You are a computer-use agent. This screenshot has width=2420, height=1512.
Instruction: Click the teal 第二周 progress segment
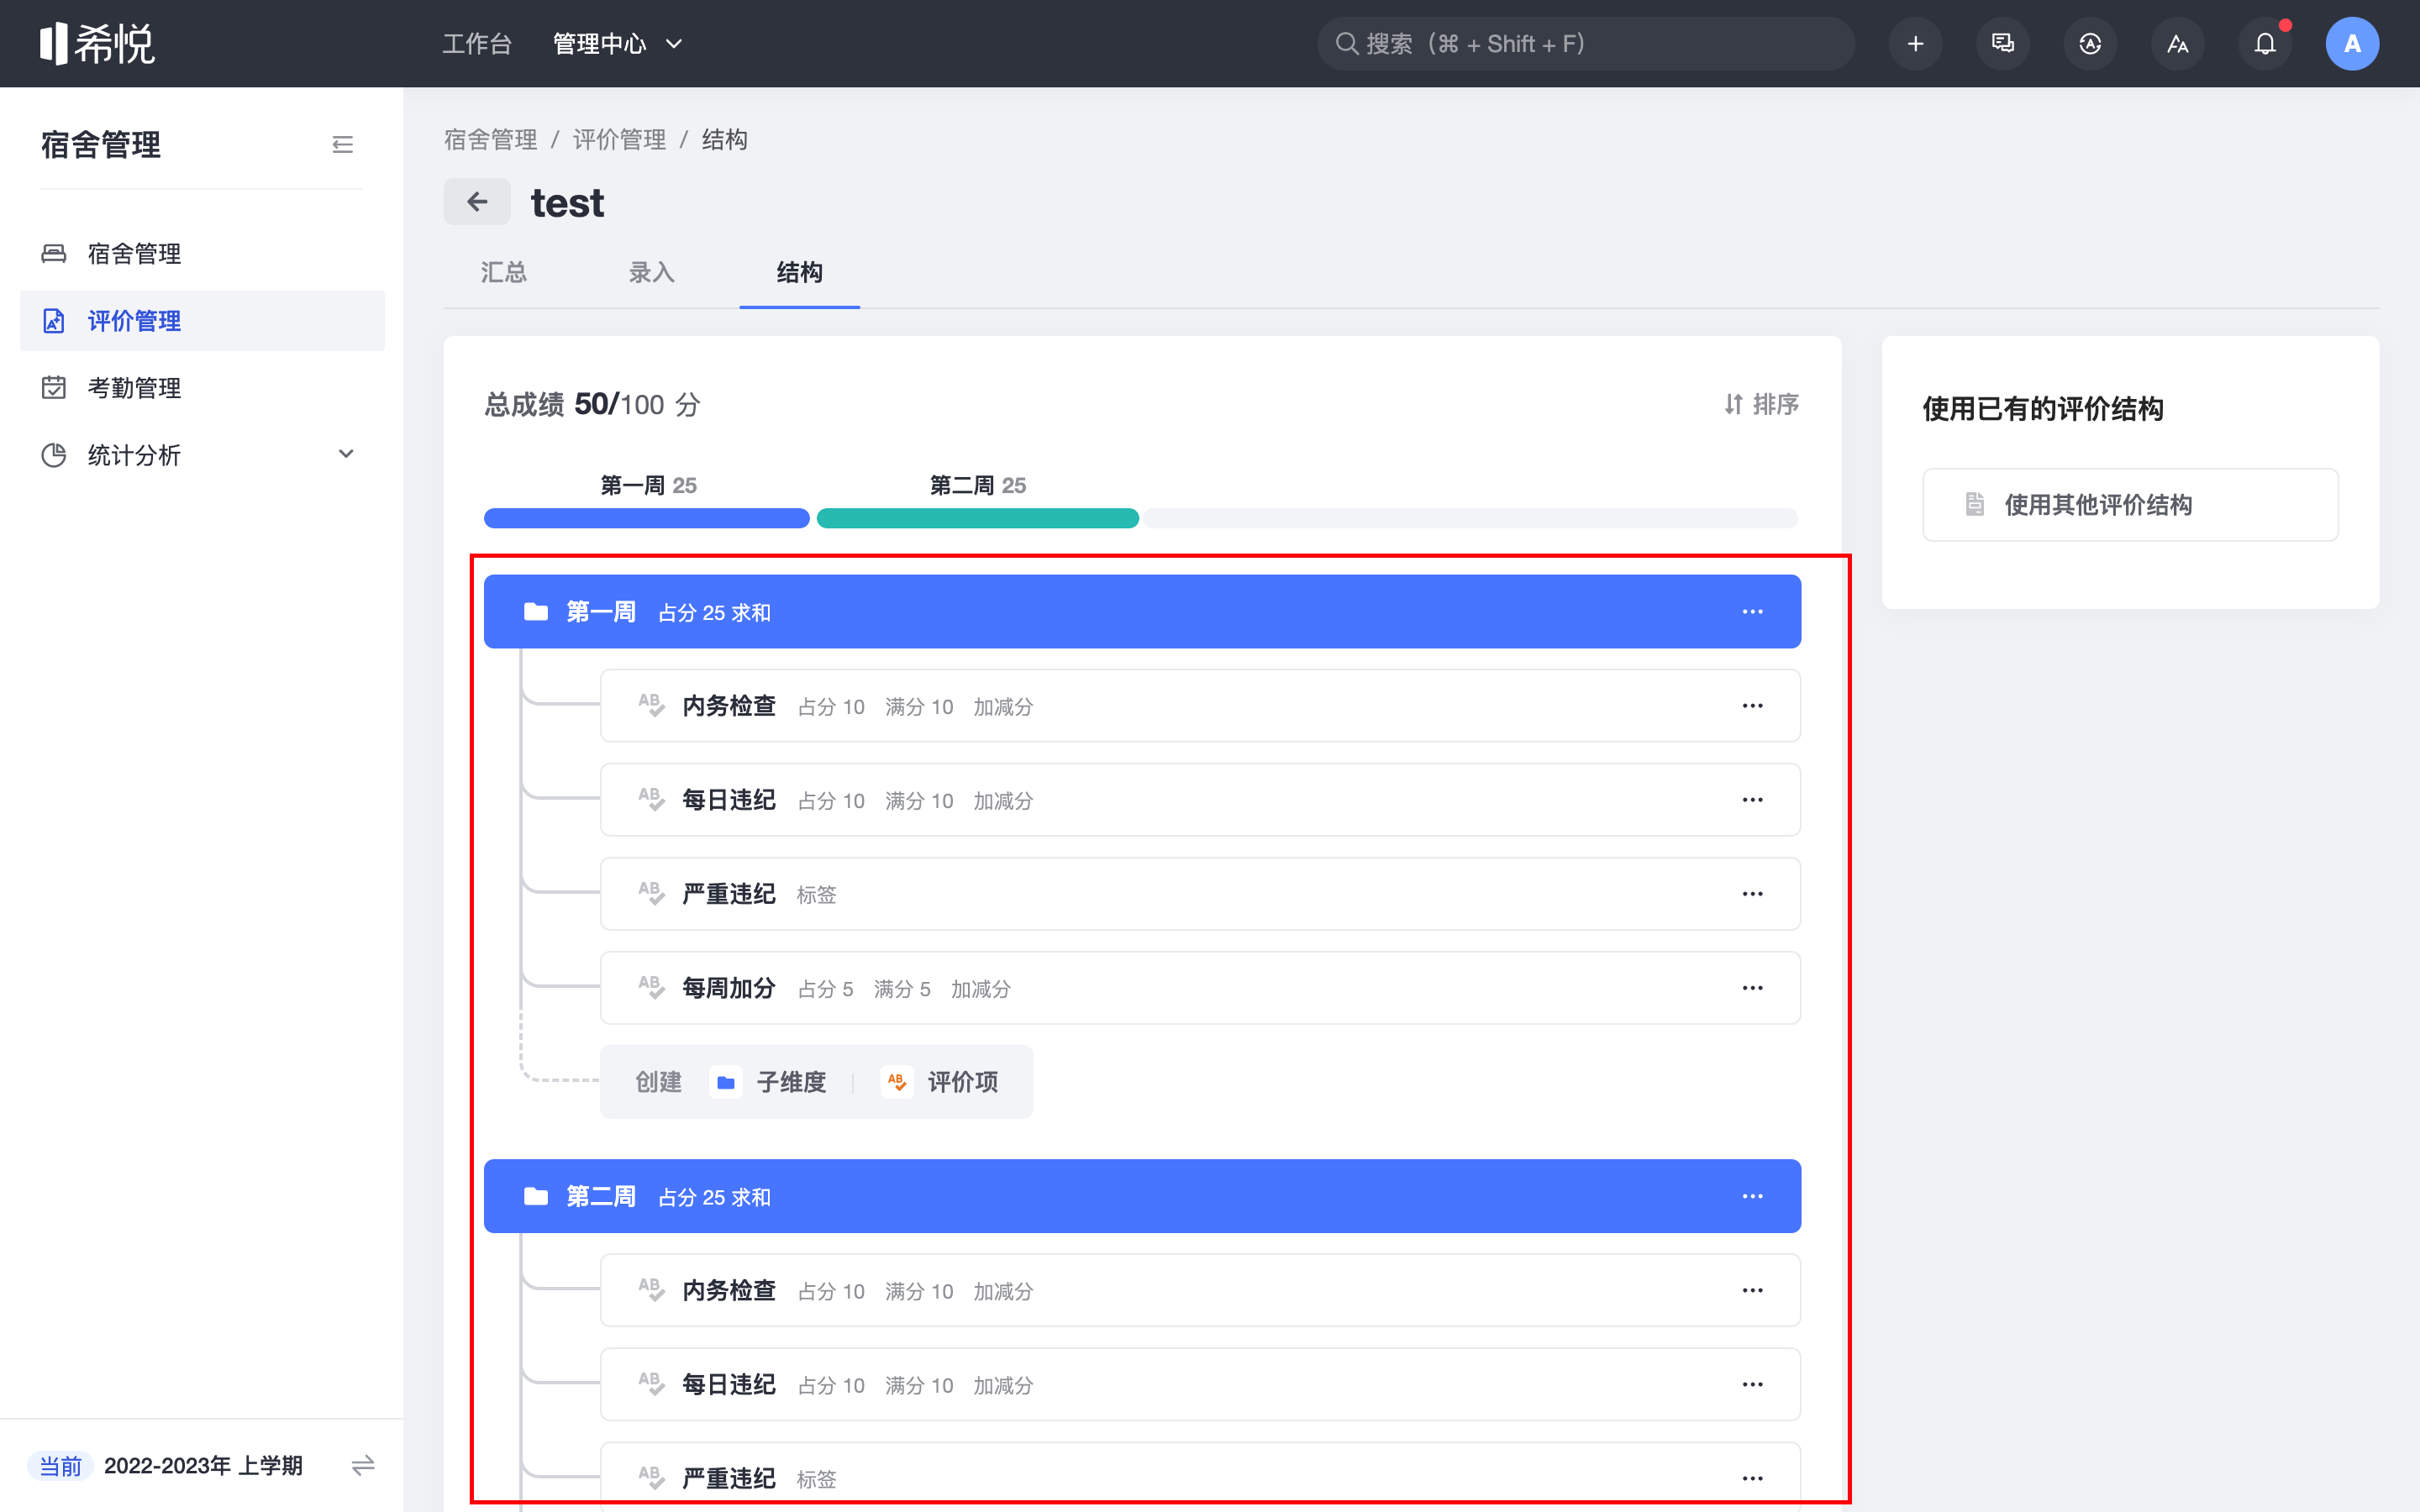(977, 518)
